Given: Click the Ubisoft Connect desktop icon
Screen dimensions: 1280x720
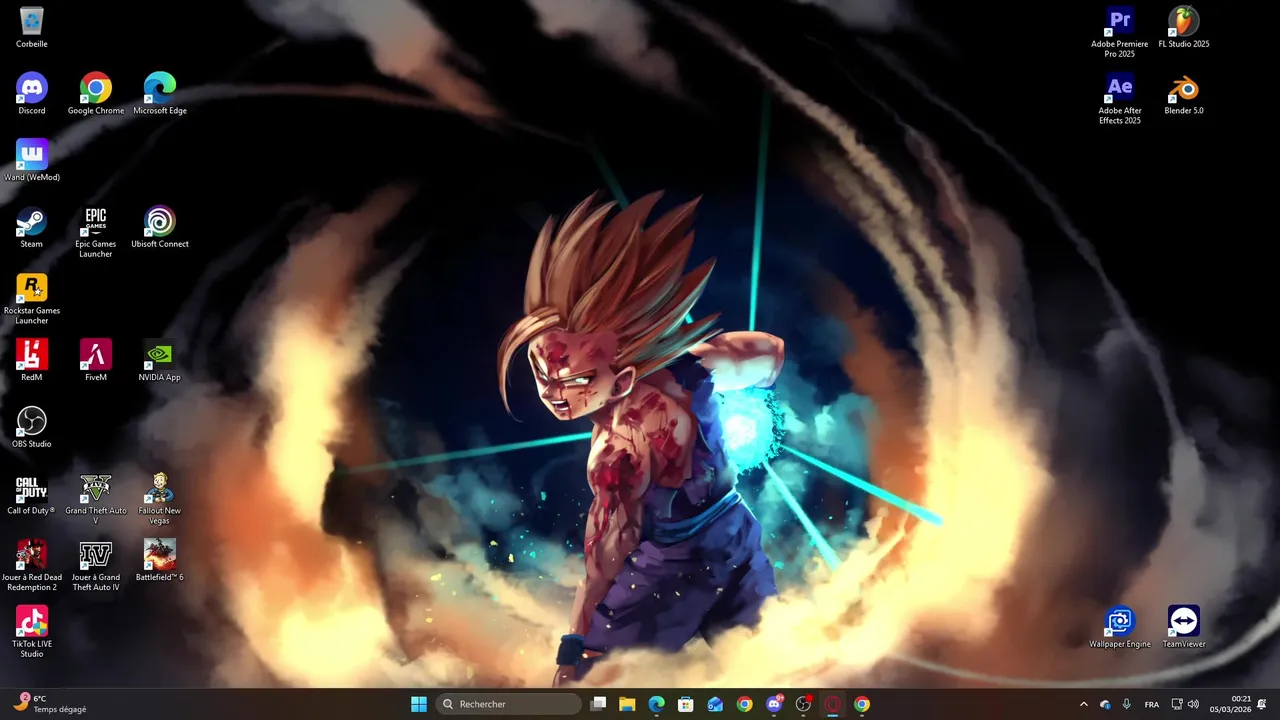Looking at the screenshot, I should 160,227.
